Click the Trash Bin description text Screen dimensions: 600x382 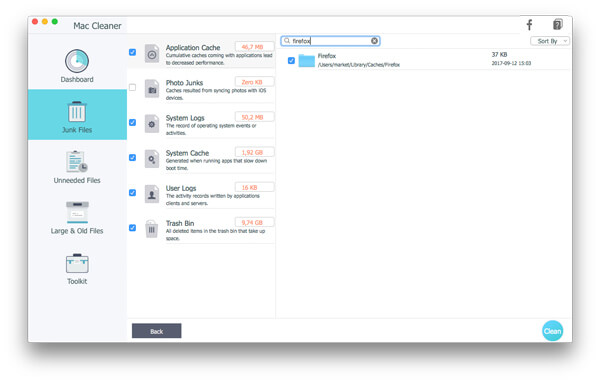coord(215,235)
